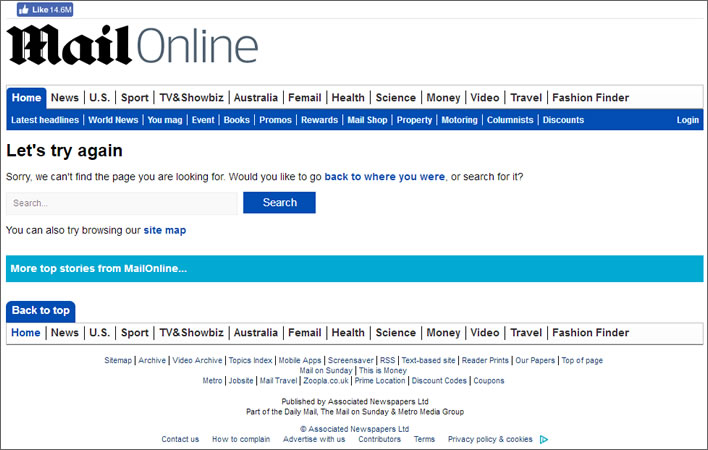Viewport: 708px width, 450px height.
Task: Open Books in the blue sub-menu
Action: [237, 120]
